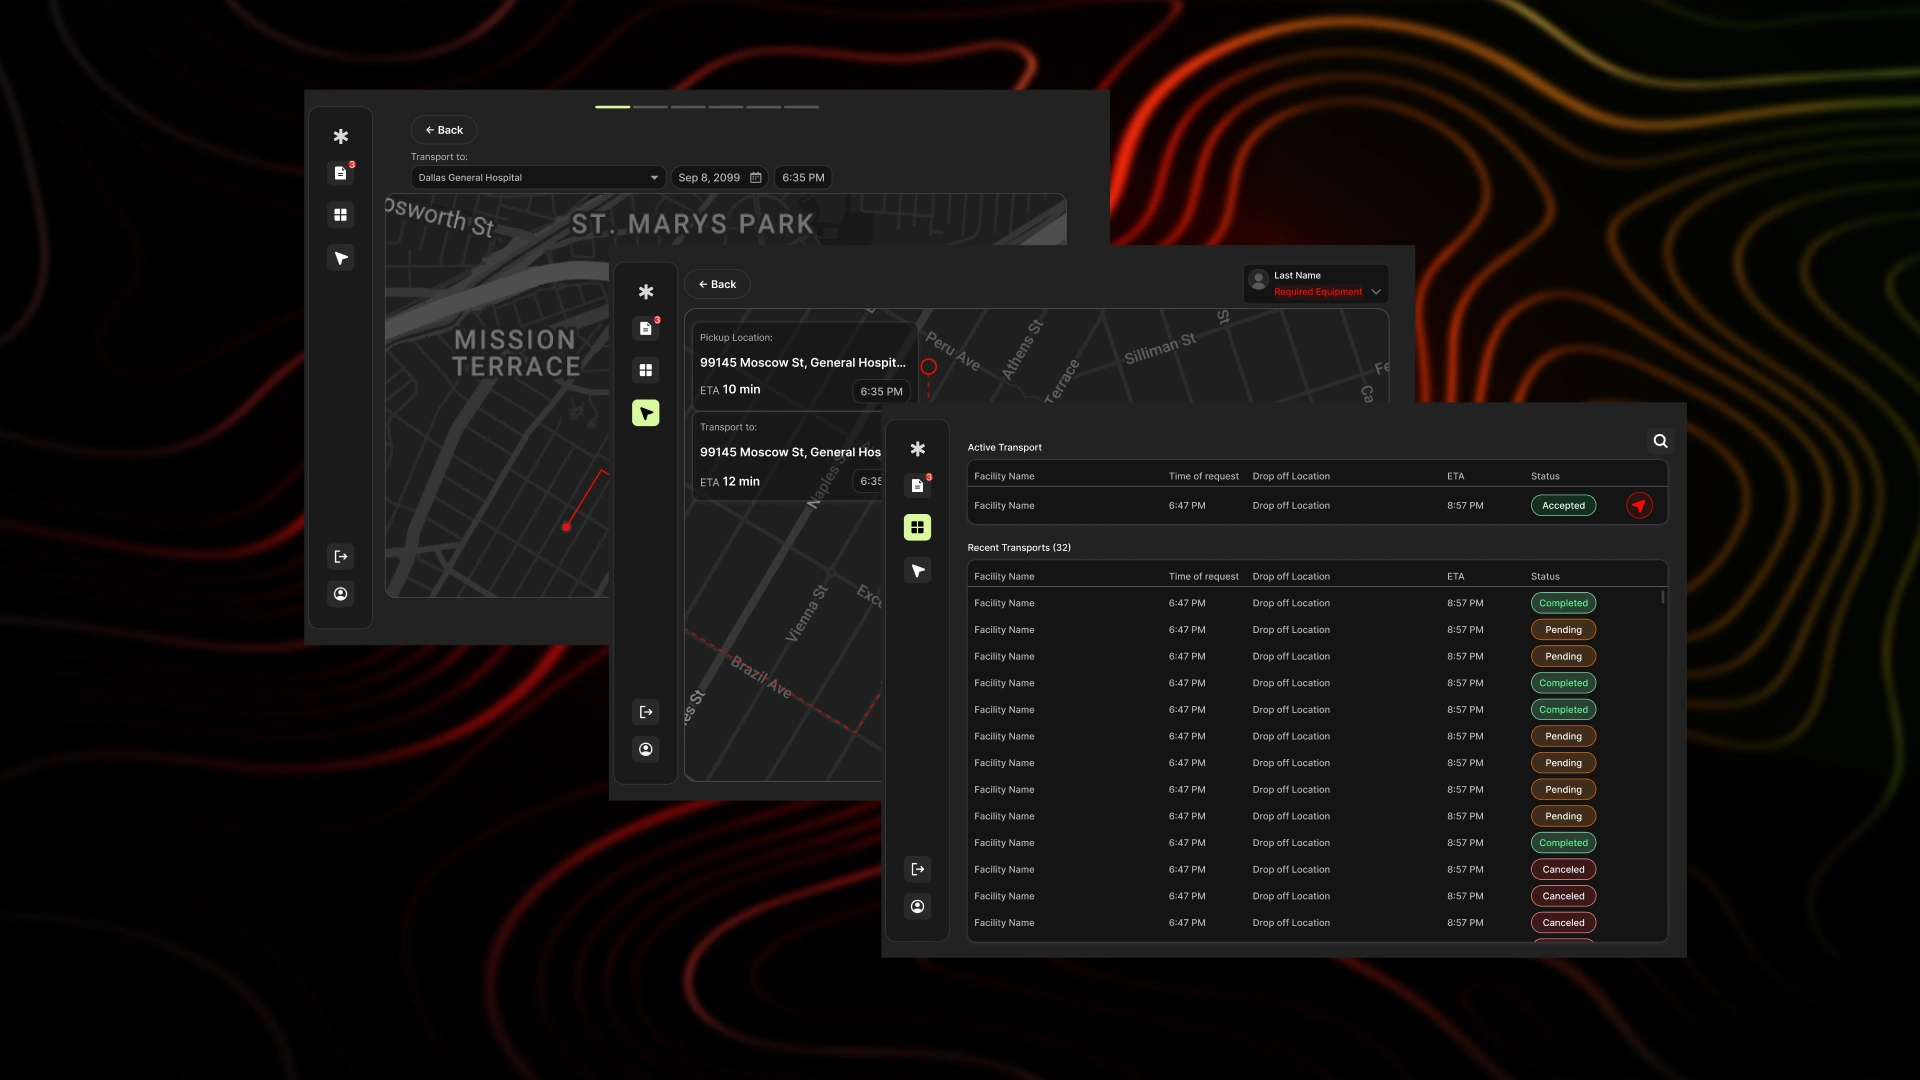
Task: Click Back button in the pickup location window
Action: [717, 284]
